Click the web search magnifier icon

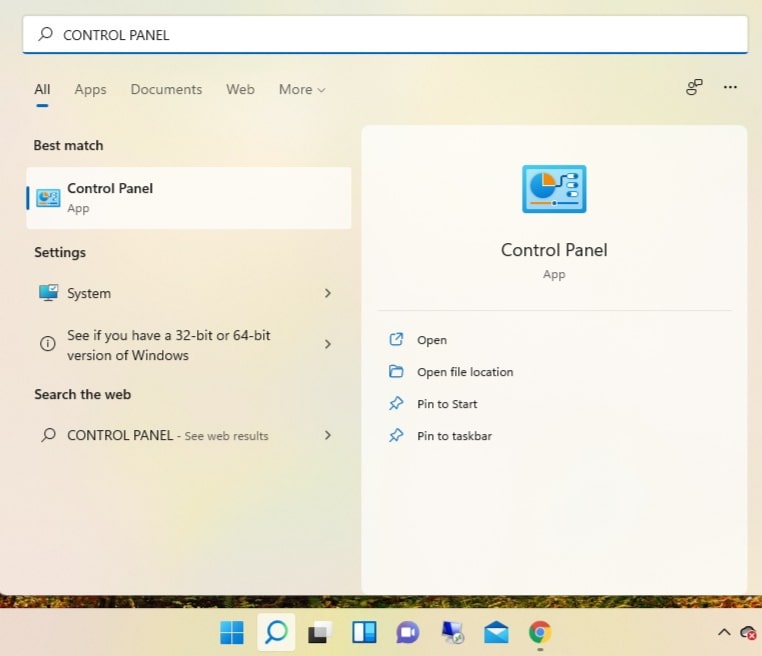(x=48, y=434)
